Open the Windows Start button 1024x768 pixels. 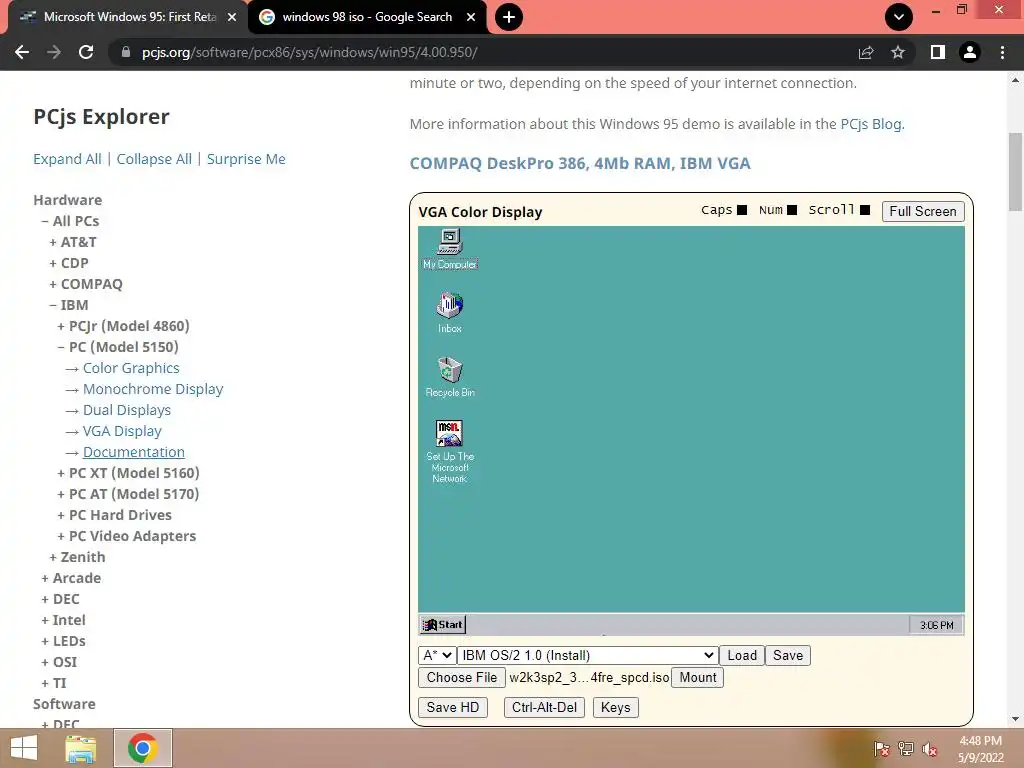(24, 748)
